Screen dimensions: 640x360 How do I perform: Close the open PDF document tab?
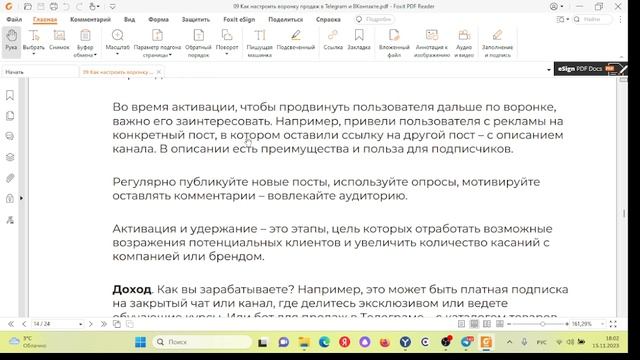click(159, 72)
